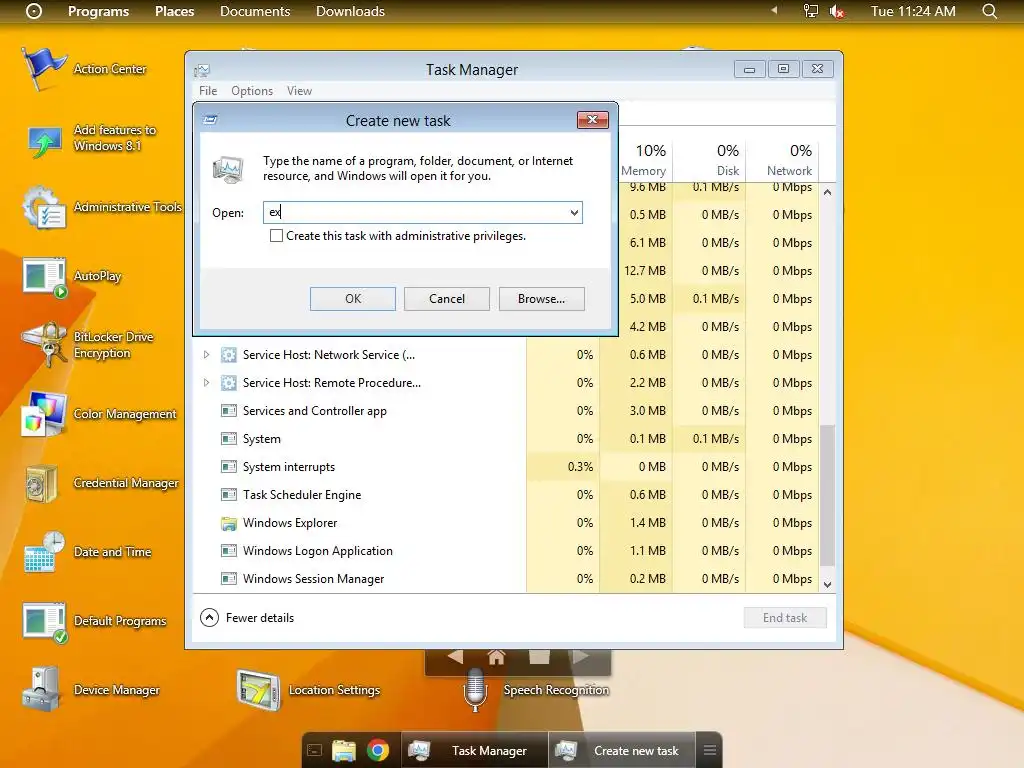Select the System process row

click(506, 439)
